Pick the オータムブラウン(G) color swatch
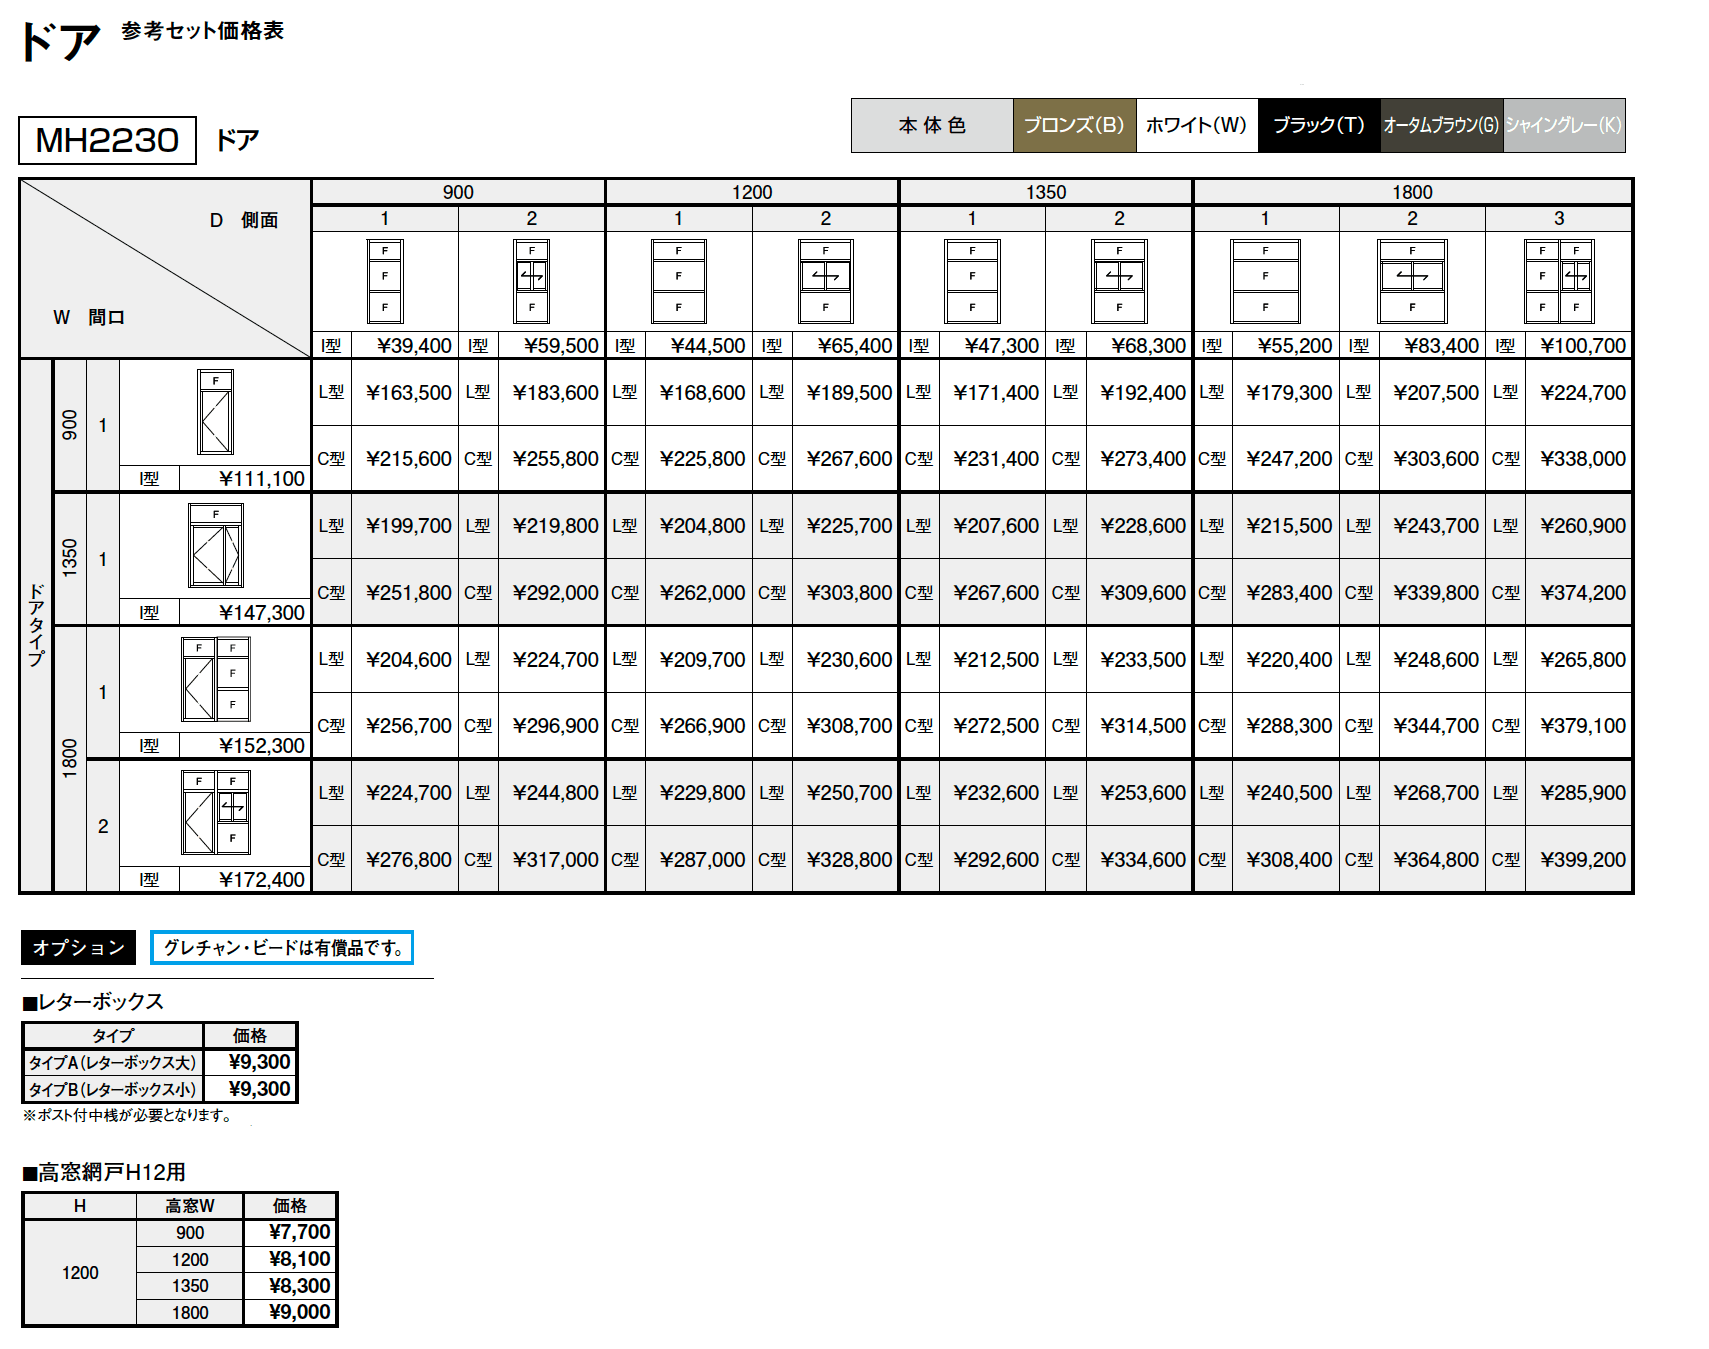1709x1349 pixels. (1441, 125)
